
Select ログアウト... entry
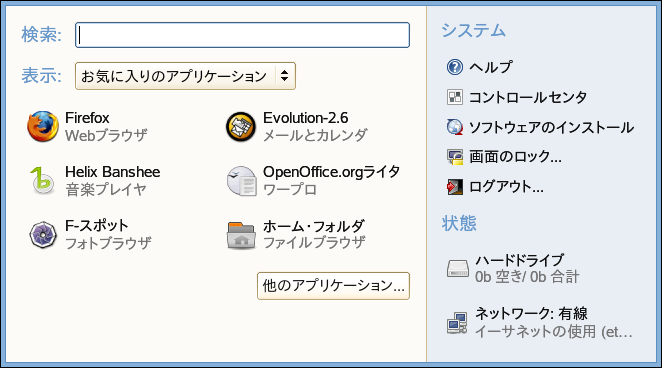(x=506, y=187)
